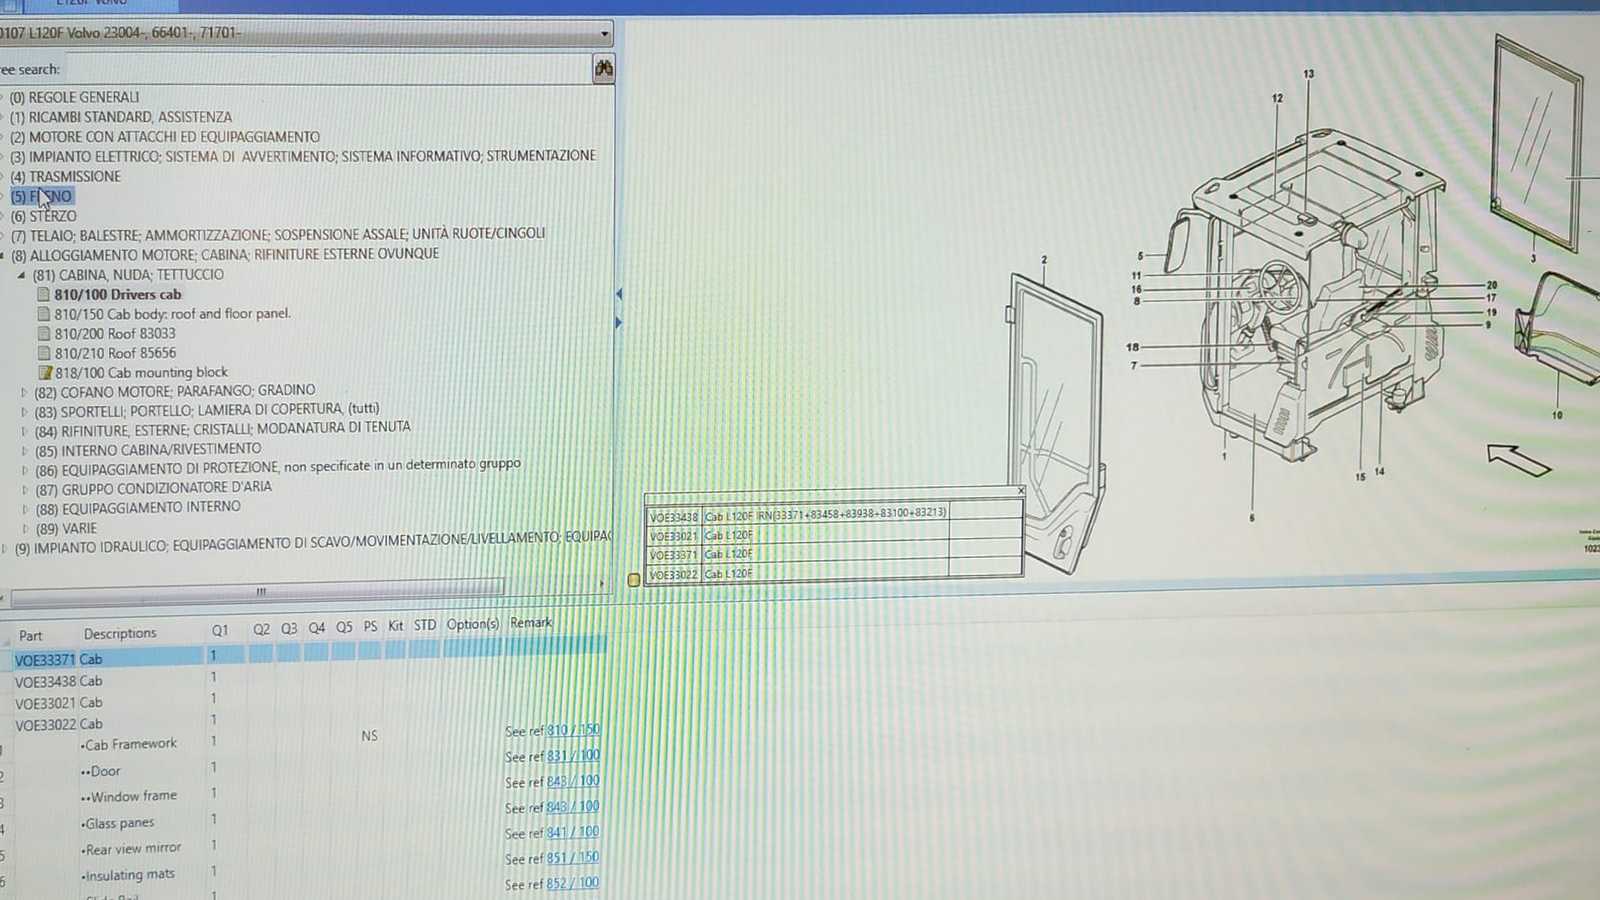Open the L120F Volvo model dropdown
The width and height of the screenshot is (1600, 900).
coord(604,33)
